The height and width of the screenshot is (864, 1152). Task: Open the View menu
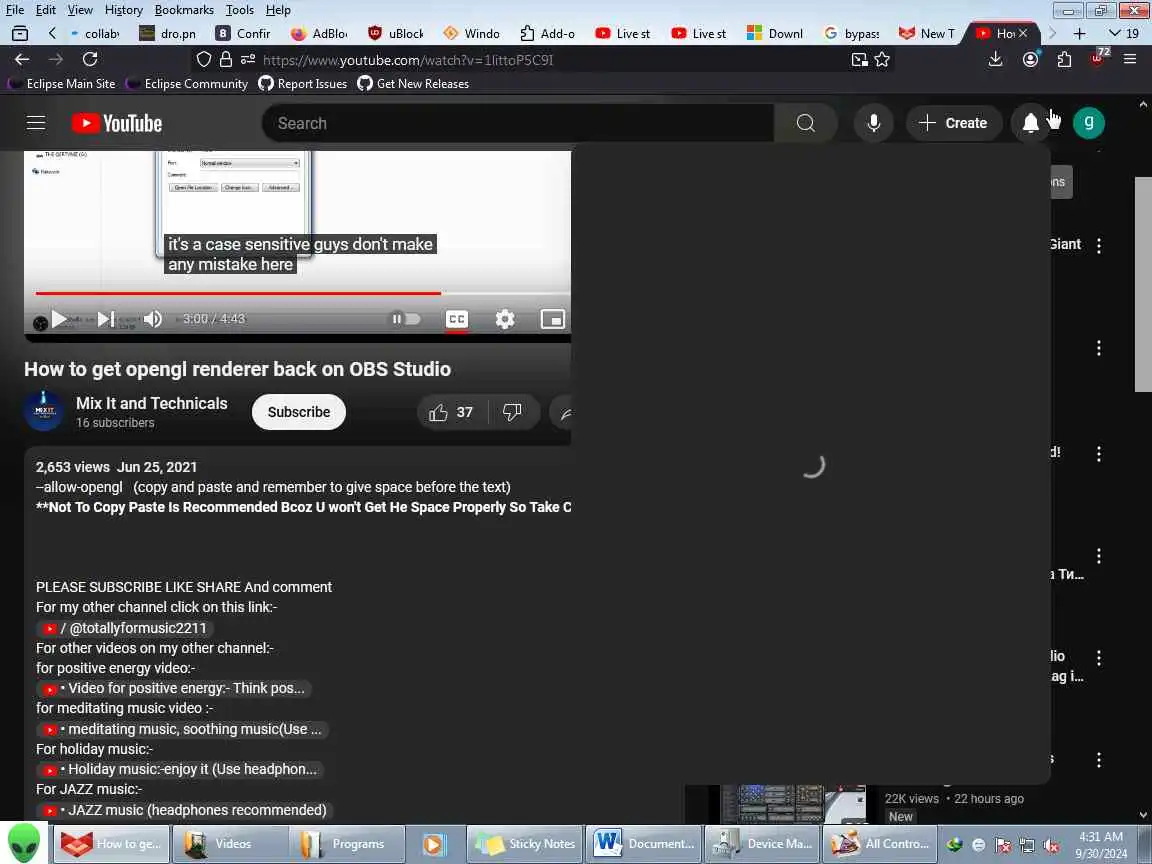80,10
